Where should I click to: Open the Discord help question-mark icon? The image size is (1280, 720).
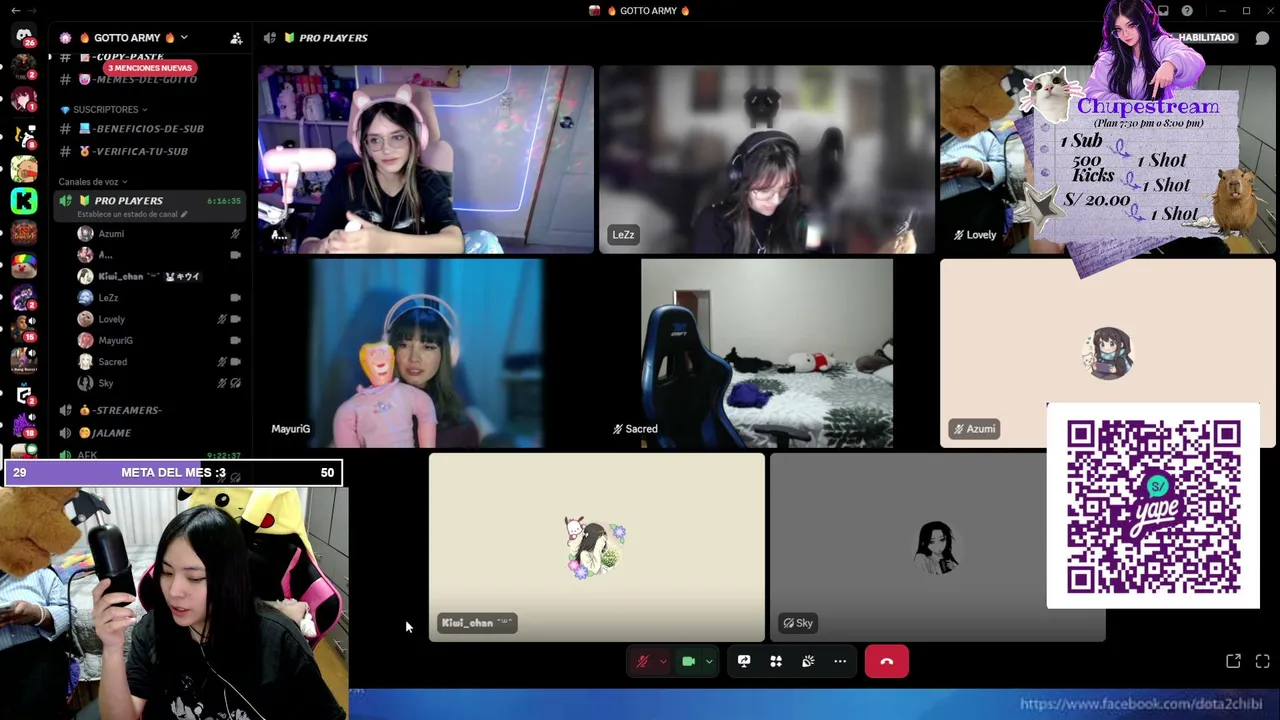pyautogui.click(x=1187, y=11)
